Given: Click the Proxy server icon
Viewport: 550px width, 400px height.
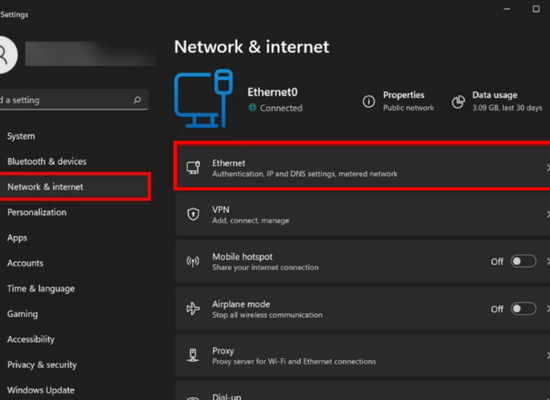Looking at the screenshot, I should [x=193, y=355].
